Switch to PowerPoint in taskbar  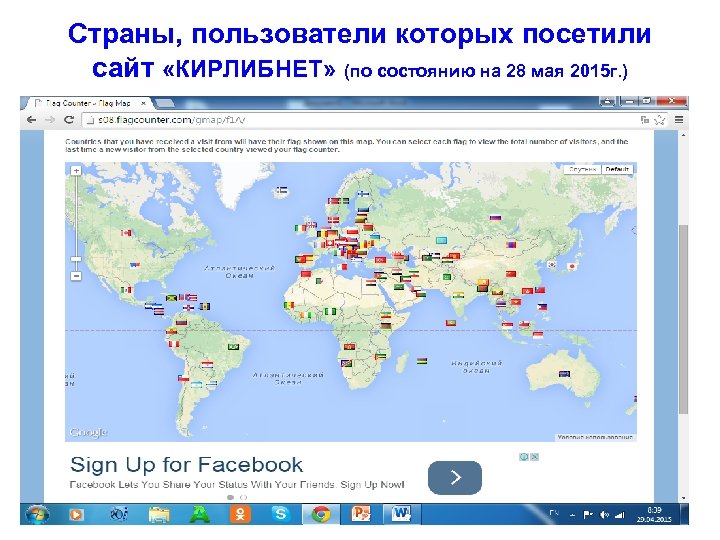tap(361, 514)
